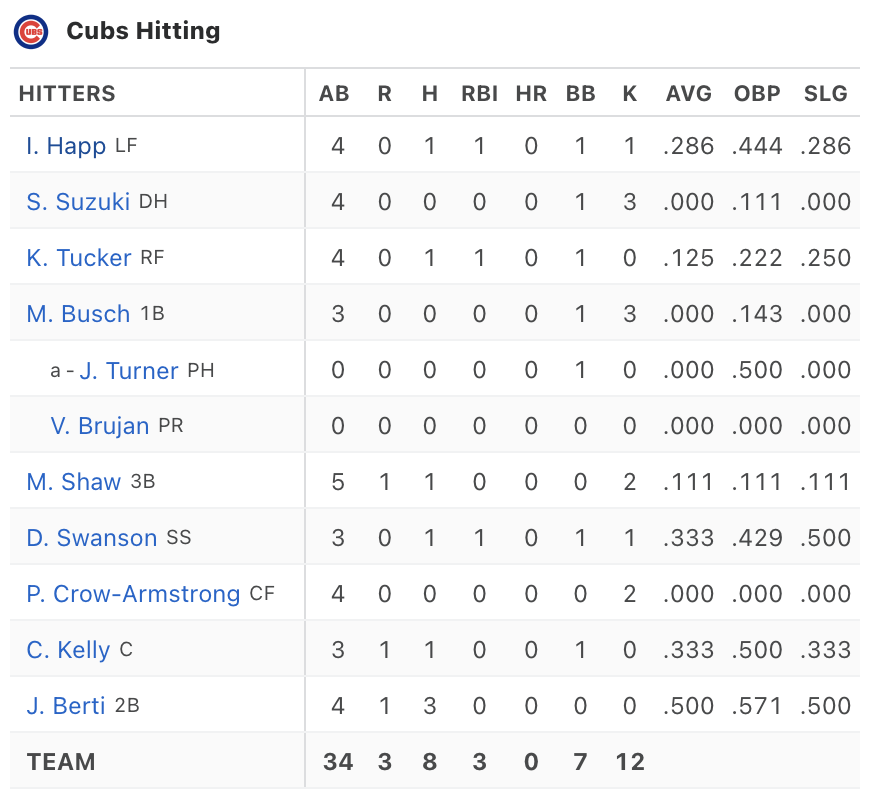
Task: Select K. Tucker player name
Action: coord(79,258)
